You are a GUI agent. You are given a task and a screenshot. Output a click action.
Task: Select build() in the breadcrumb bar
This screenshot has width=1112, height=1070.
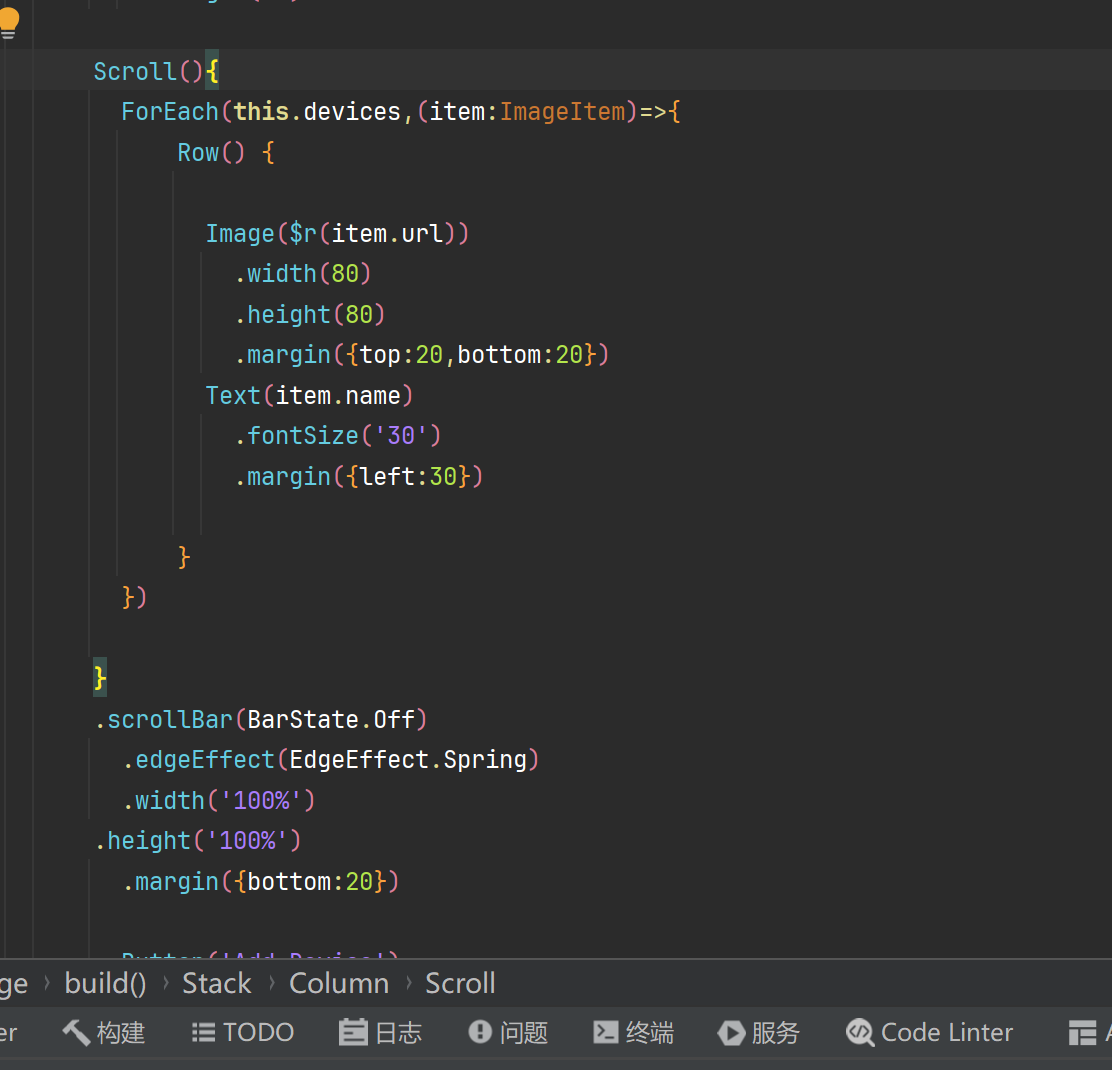pyautogui.click(x=105, y=983)
